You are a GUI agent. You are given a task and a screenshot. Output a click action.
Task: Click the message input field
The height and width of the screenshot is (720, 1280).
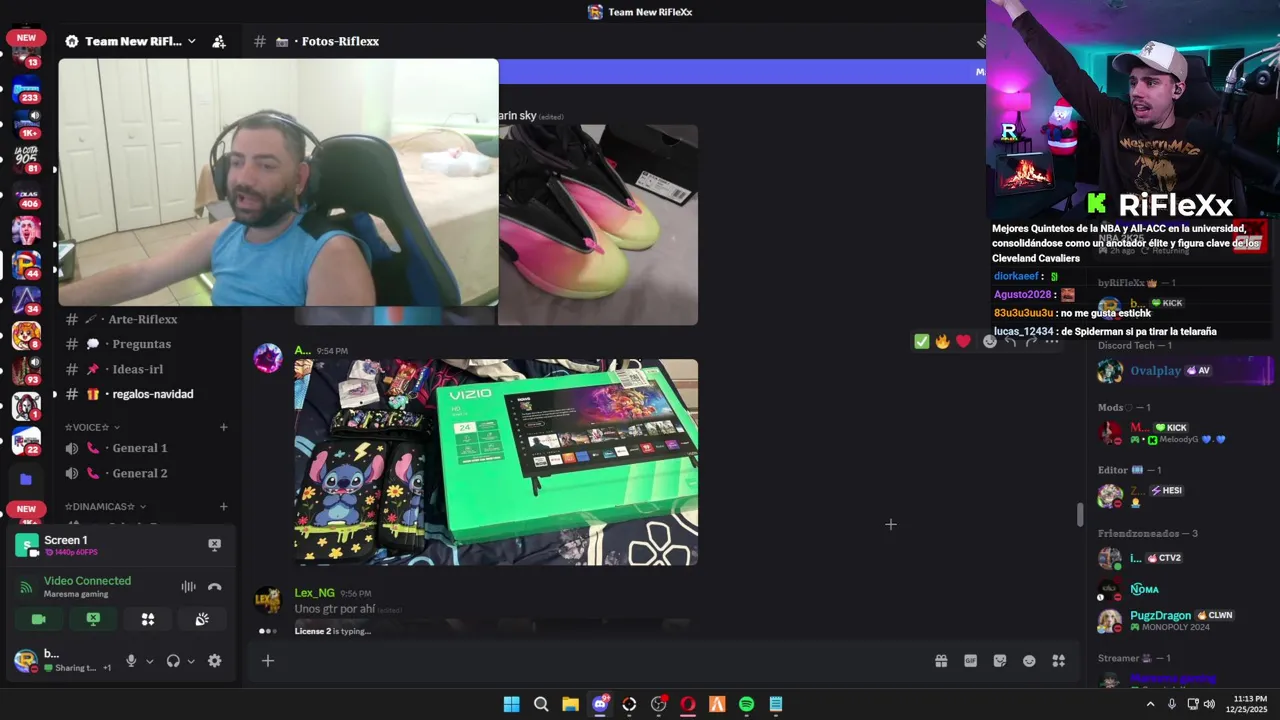[x=600, y=661]
